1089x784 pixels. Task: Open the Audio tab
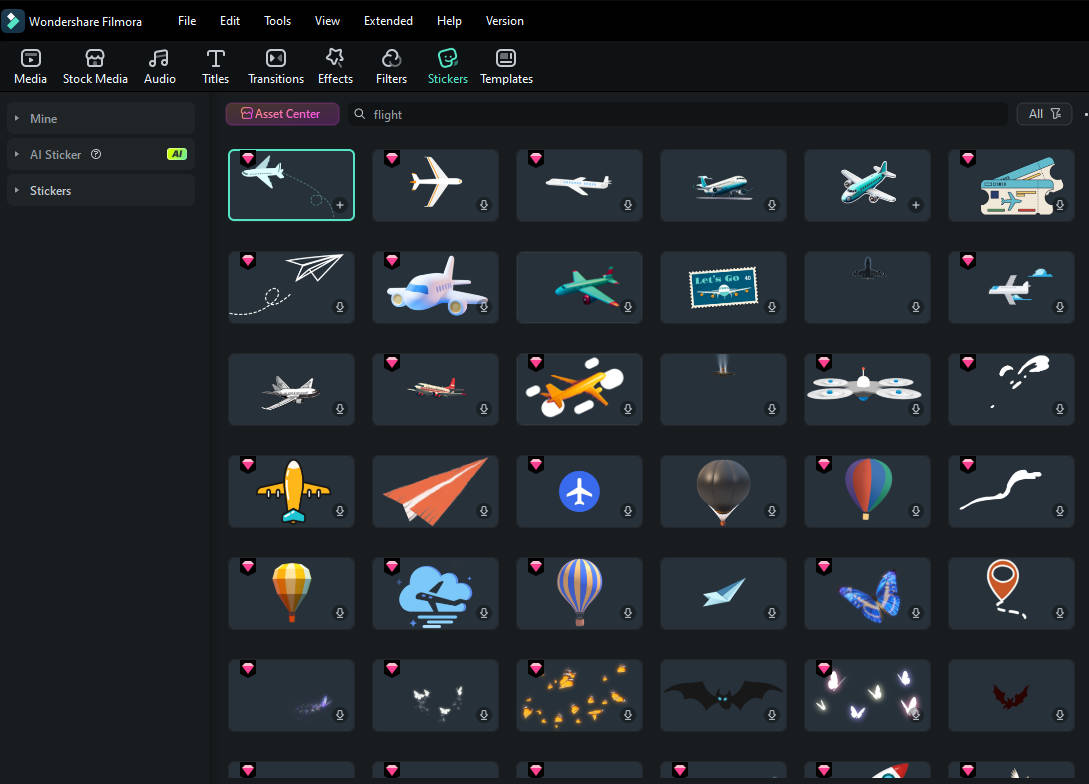point(160,67)
